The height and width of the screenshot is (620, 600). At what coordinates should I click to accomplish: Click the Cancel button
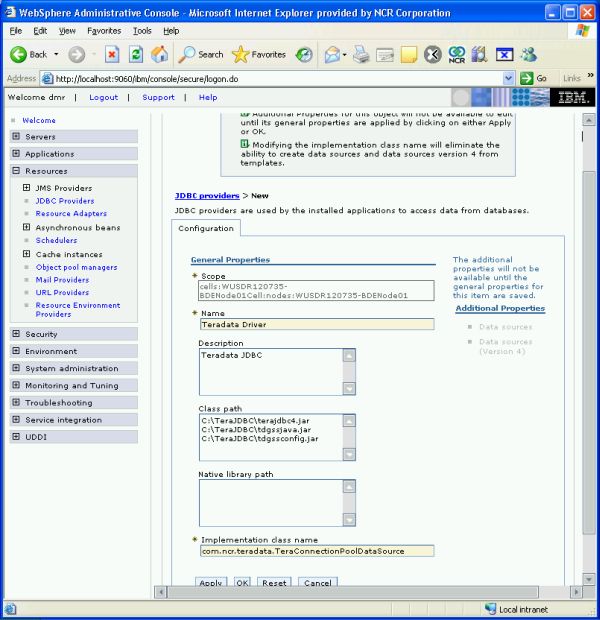tap(318, 582)
